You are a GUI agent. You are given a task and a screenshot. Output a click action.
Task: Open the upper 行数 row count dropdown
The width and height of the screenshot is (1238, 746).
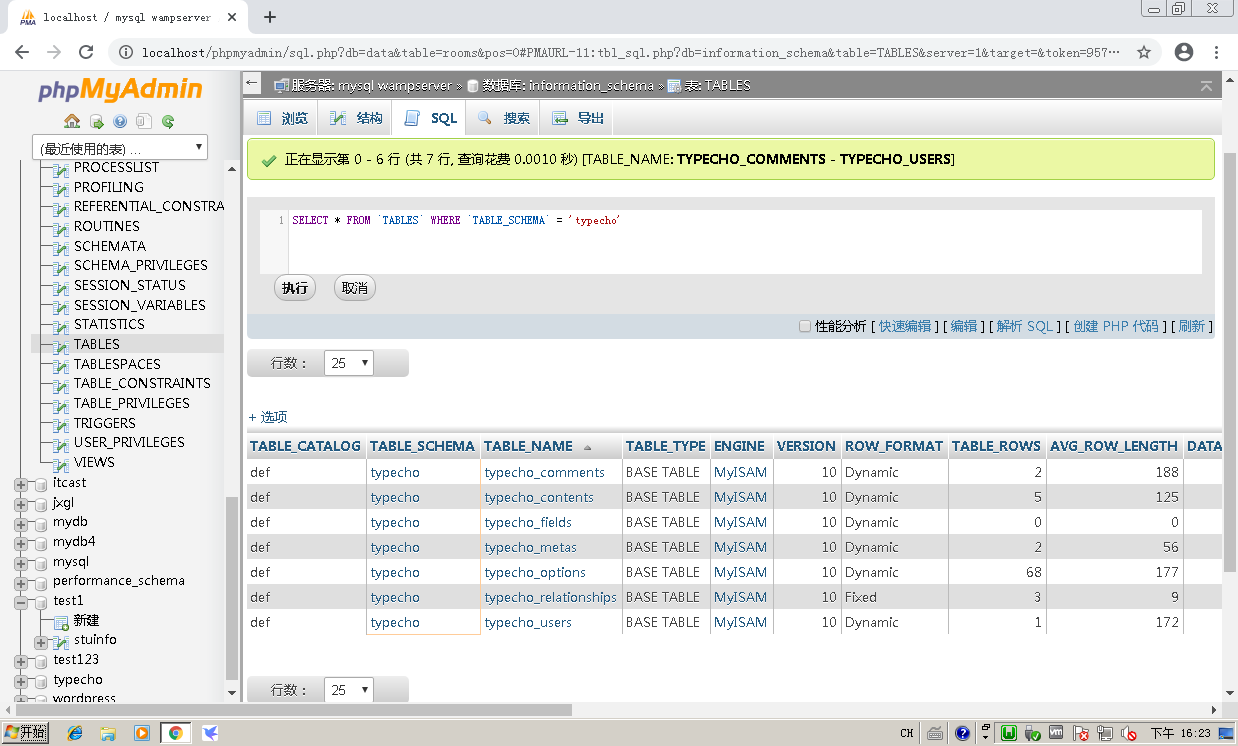tap(349, 363)
